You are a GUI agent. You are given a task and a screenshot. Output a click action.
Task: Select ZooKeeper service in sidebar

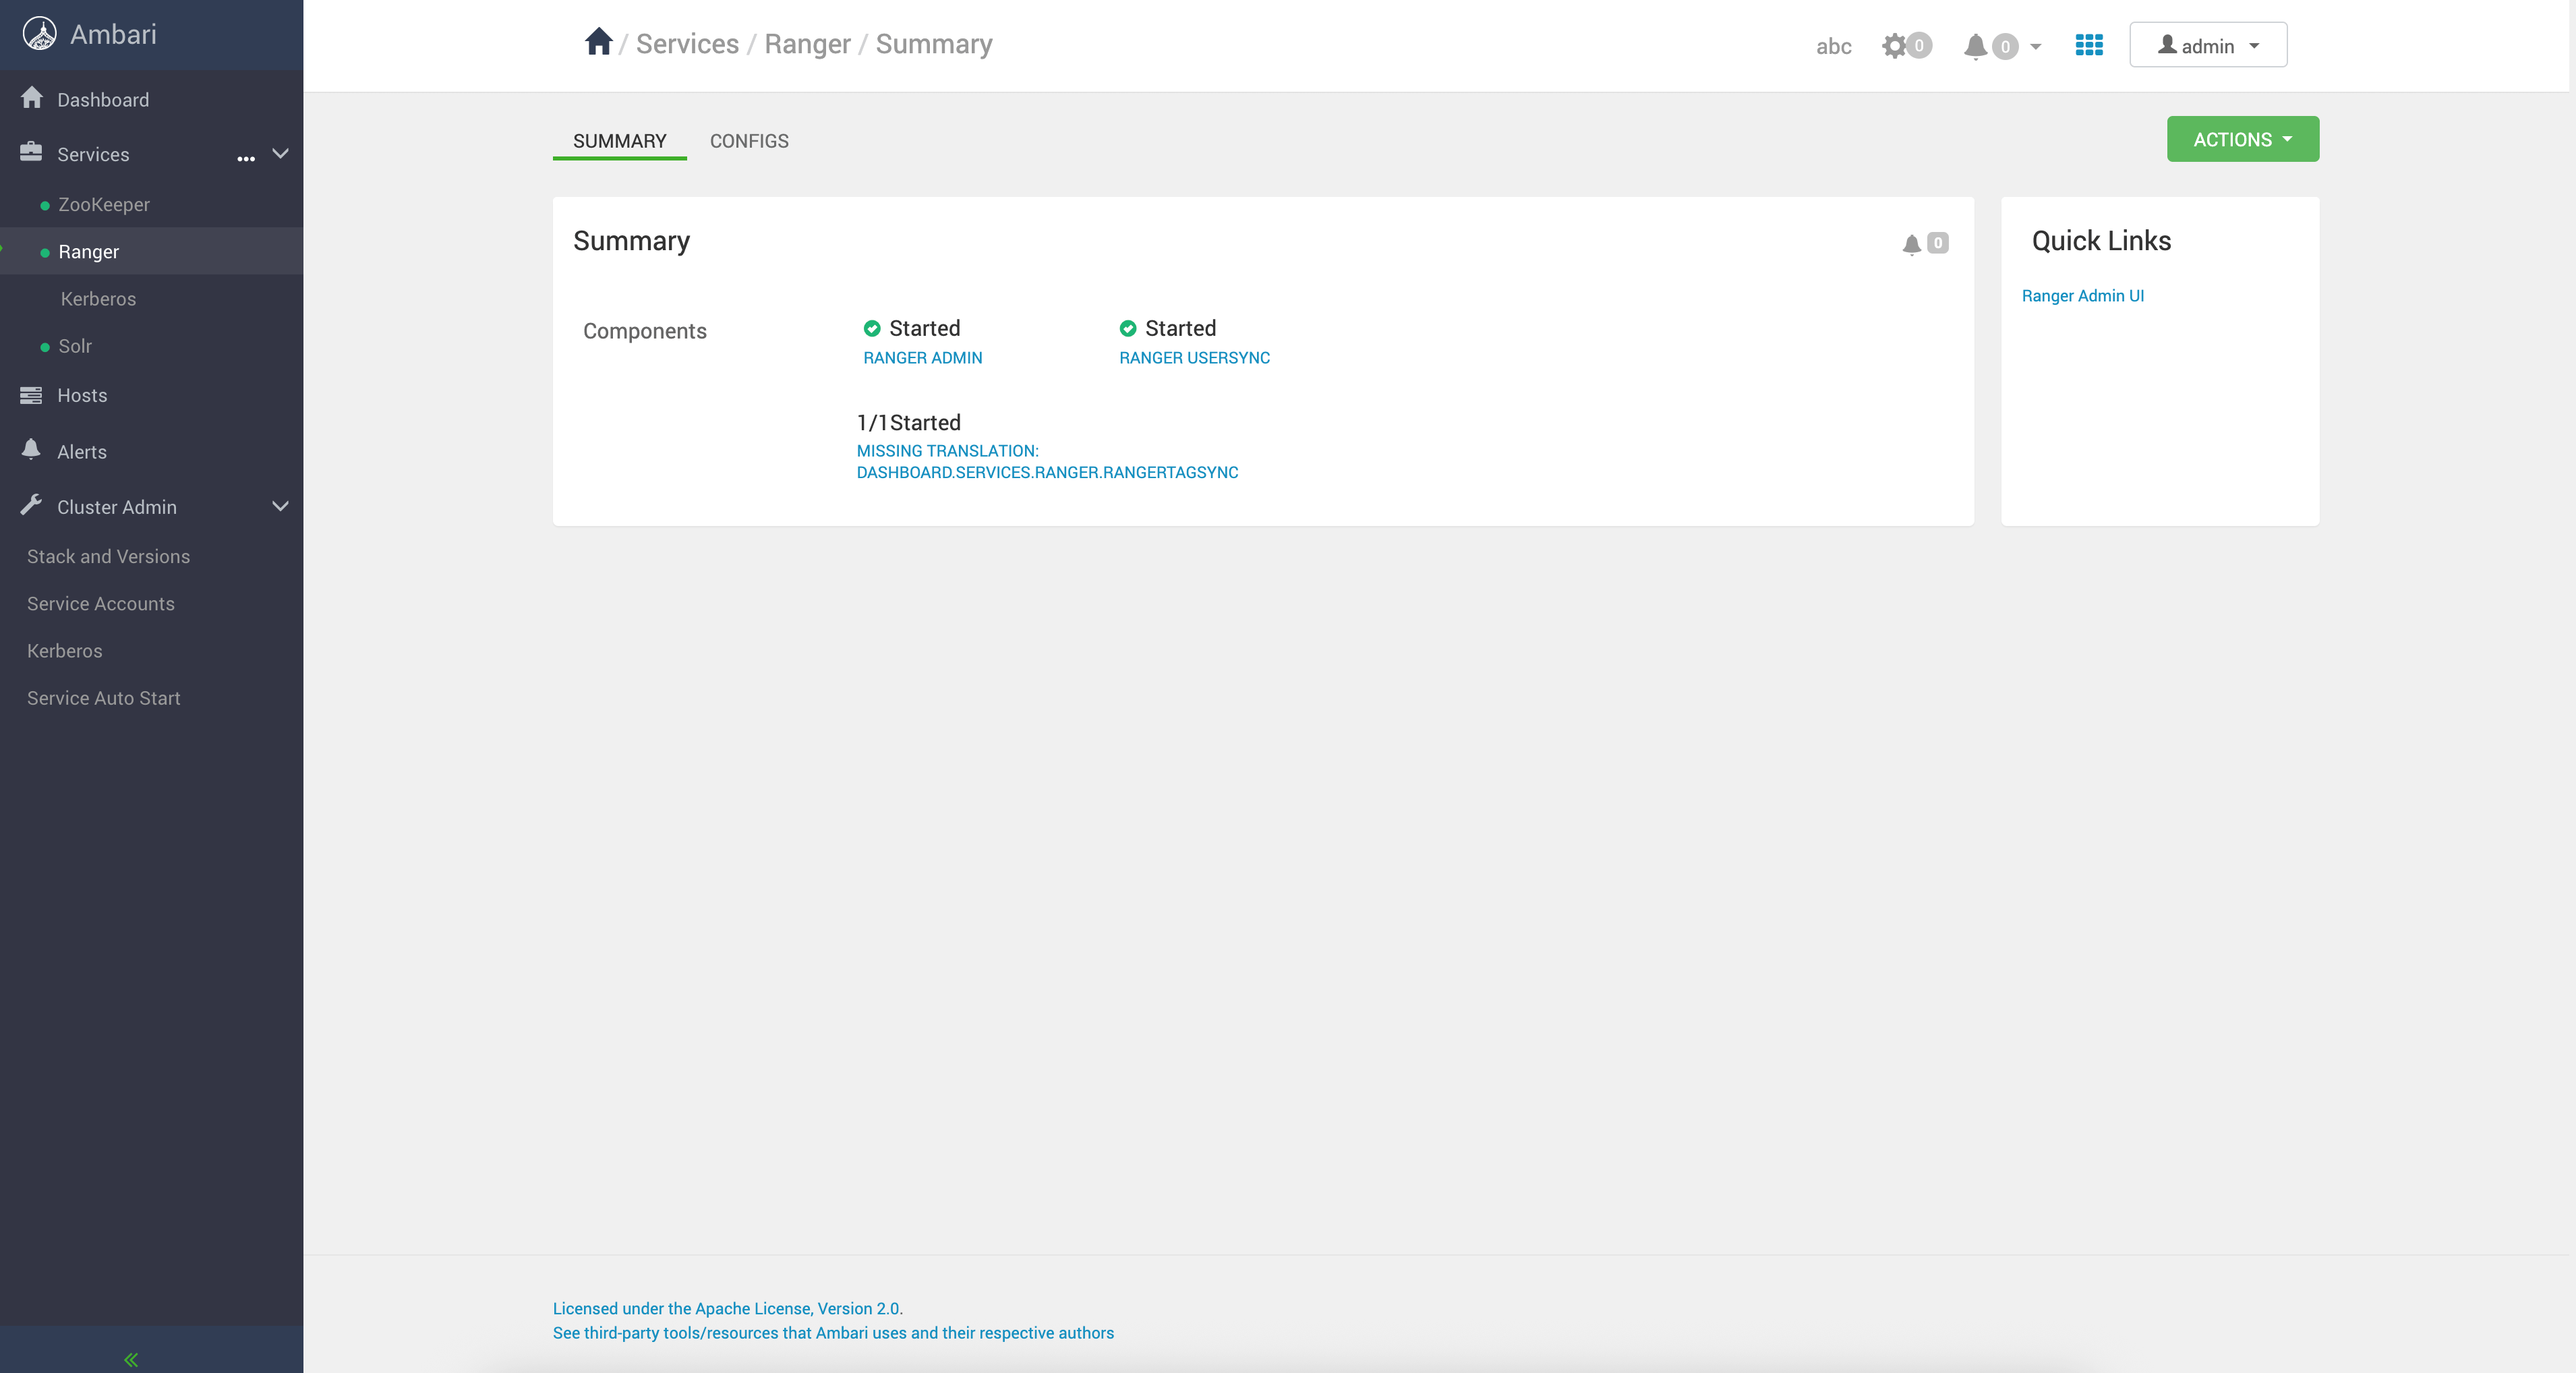coord(104,205)
